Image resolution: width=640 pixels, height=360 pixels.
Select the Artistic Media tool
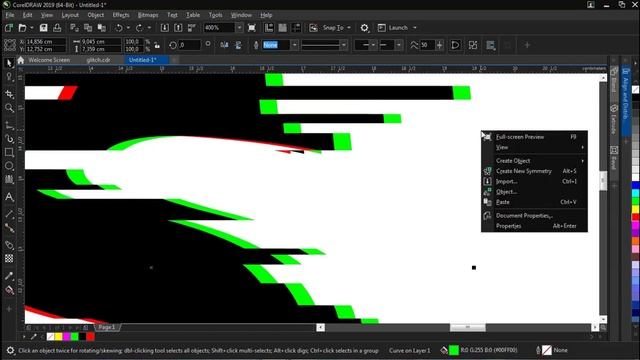[9, 139]
